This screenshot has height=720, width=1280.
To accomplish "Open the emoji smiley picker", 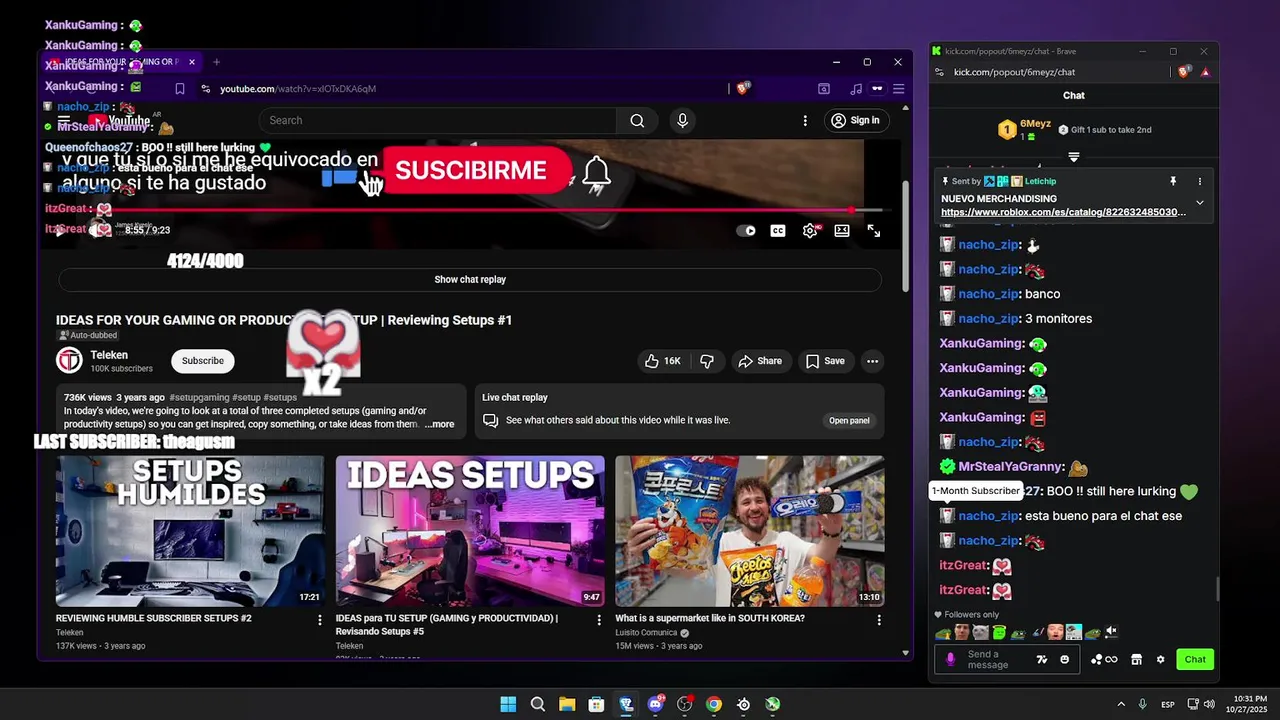I will (x=1064, y=660).
